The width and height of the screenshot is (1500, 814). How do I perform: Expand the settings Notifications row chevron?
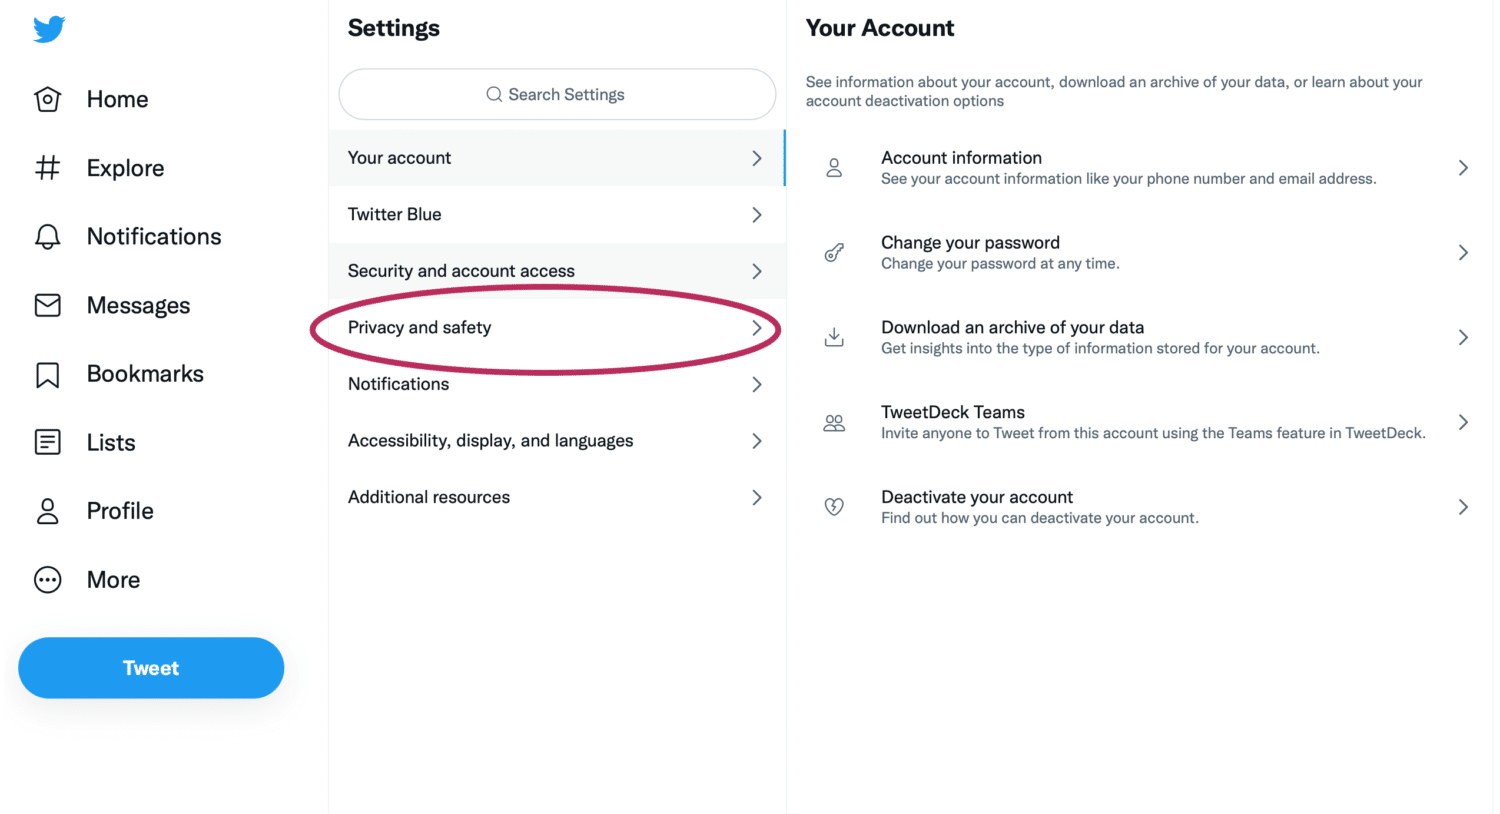click(x=757, y=384)
